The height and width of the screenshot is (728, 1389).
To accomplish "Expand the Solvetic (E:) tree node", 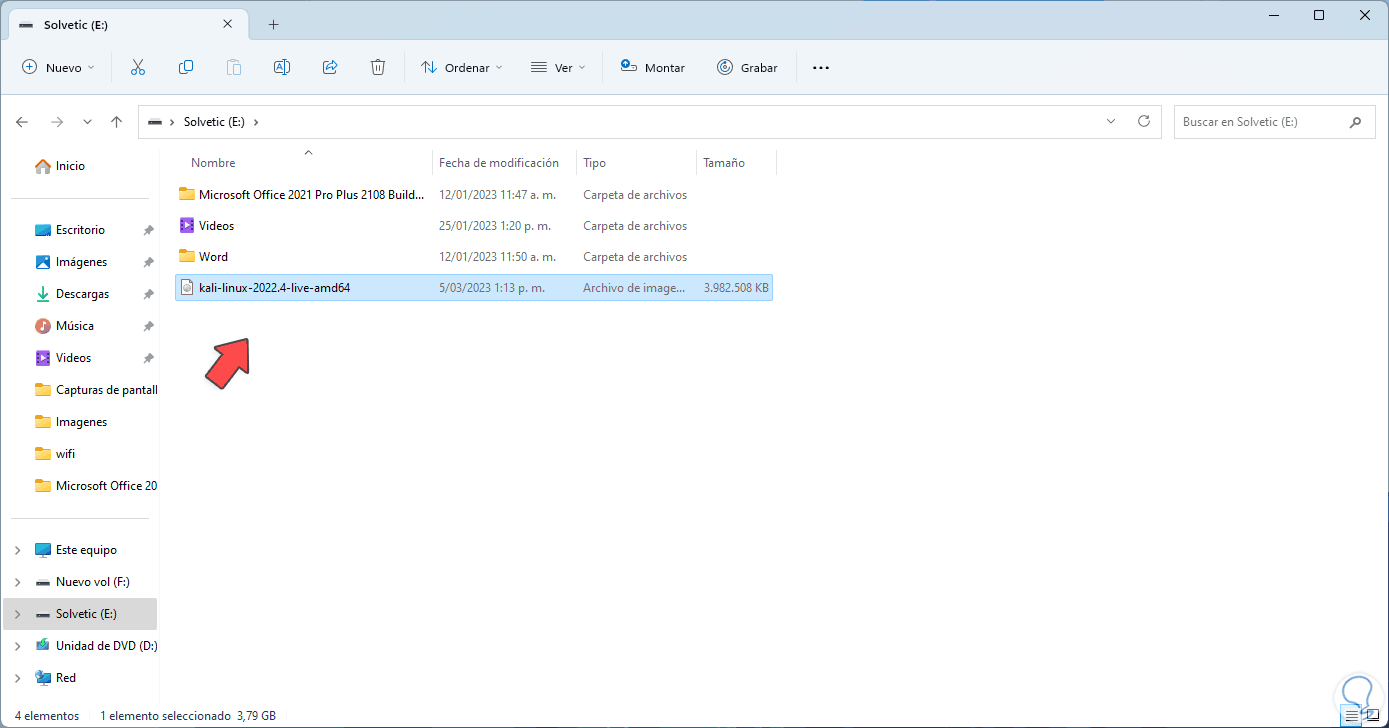I will 17,614.
